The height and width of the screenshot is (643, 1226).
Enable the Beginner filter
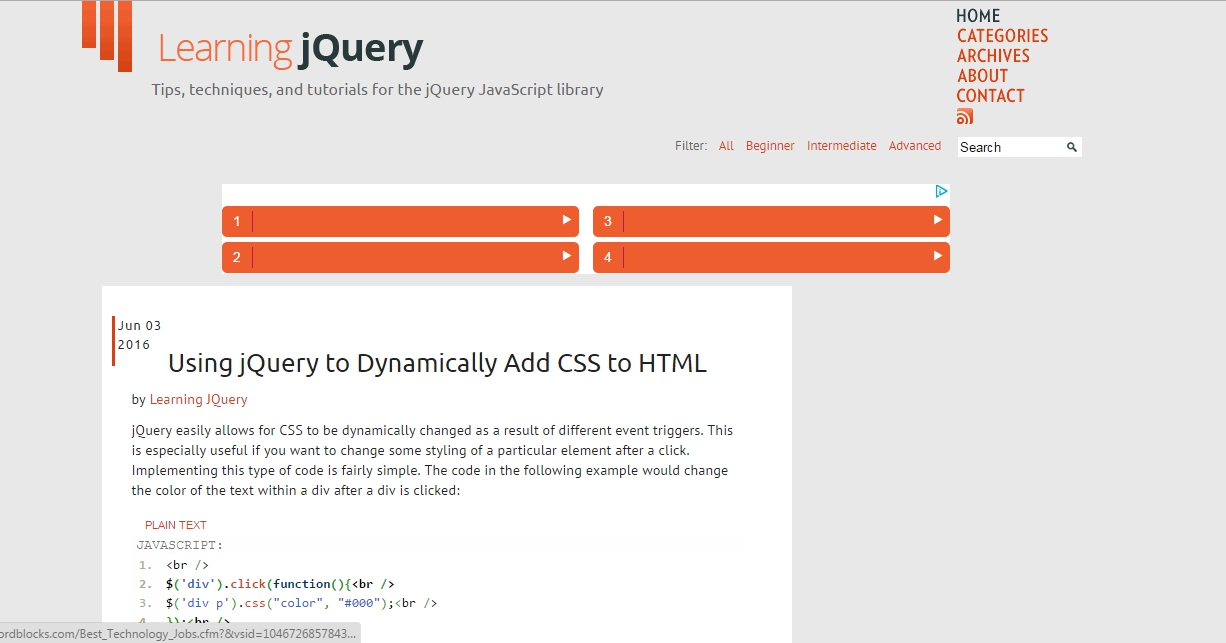(x=770, y=145)
